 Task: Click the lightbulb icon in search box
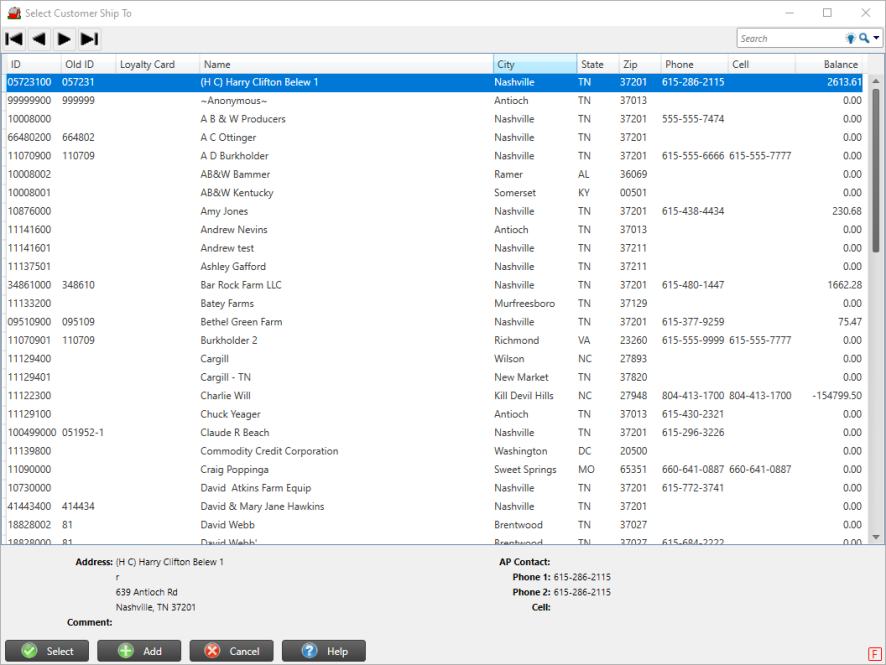pyautogui.click(x=851, y=39)
